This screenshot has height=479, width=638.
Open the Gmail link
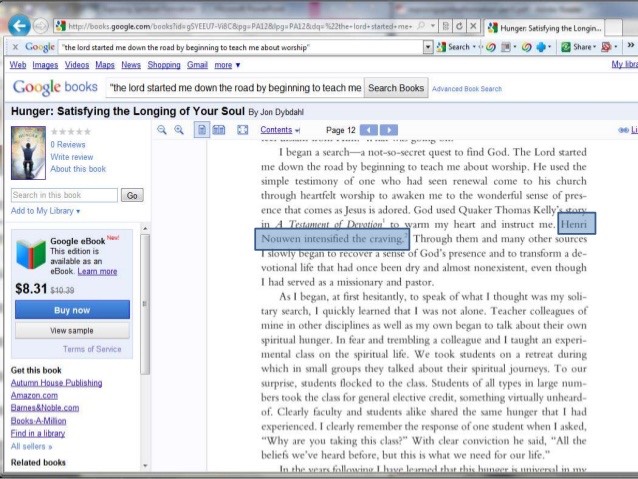[197, 65]
